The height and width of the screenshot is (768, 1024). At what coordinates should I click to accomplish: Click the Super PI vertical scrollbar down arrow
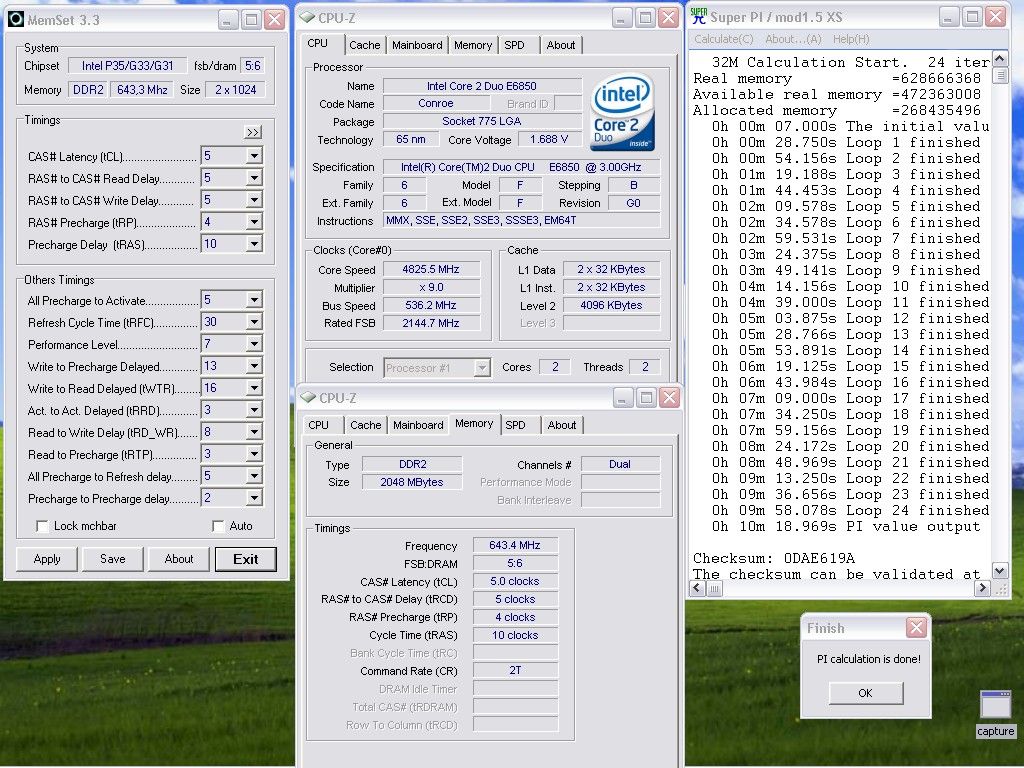(x=1000, y=571)
